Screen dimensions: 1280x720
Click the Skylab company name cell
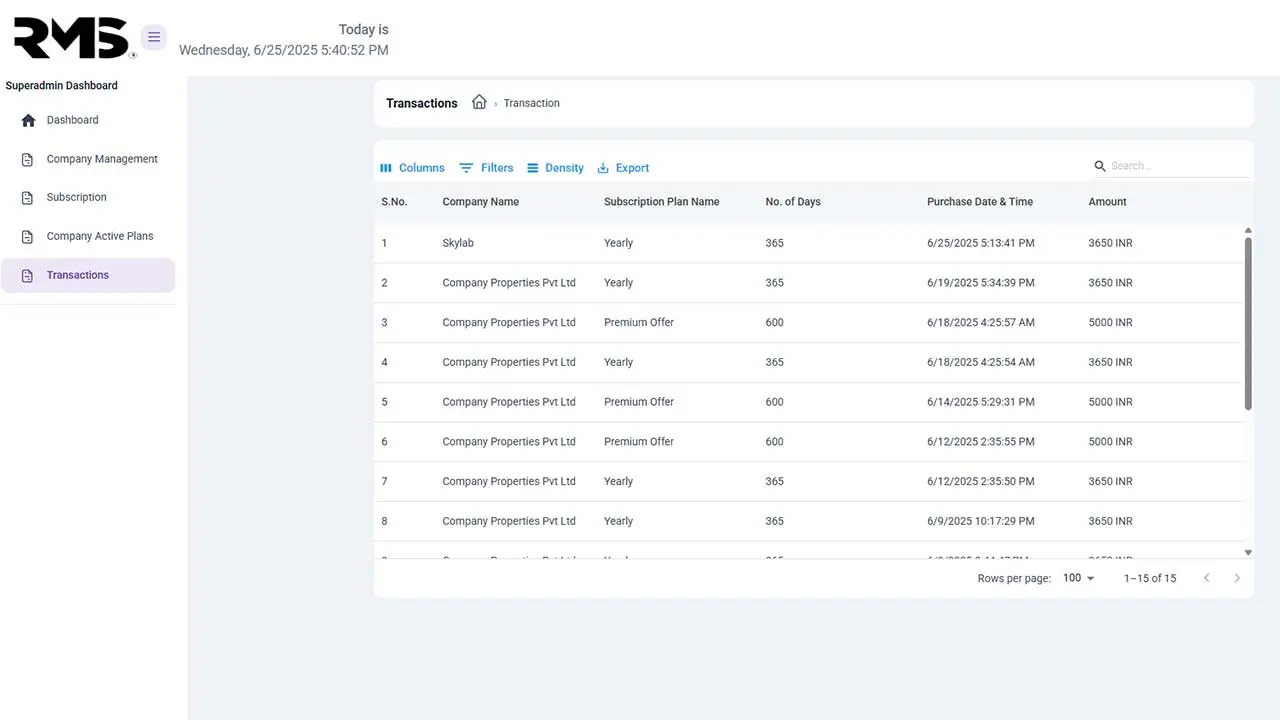click(x=458, y=243)
